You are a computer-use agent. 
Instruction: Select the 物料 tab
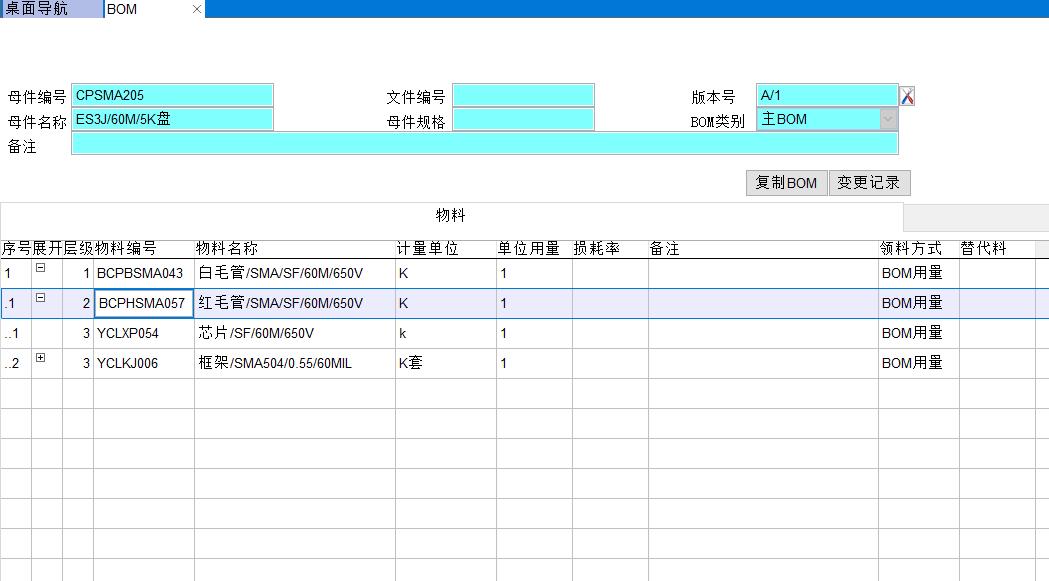point(450,216)
